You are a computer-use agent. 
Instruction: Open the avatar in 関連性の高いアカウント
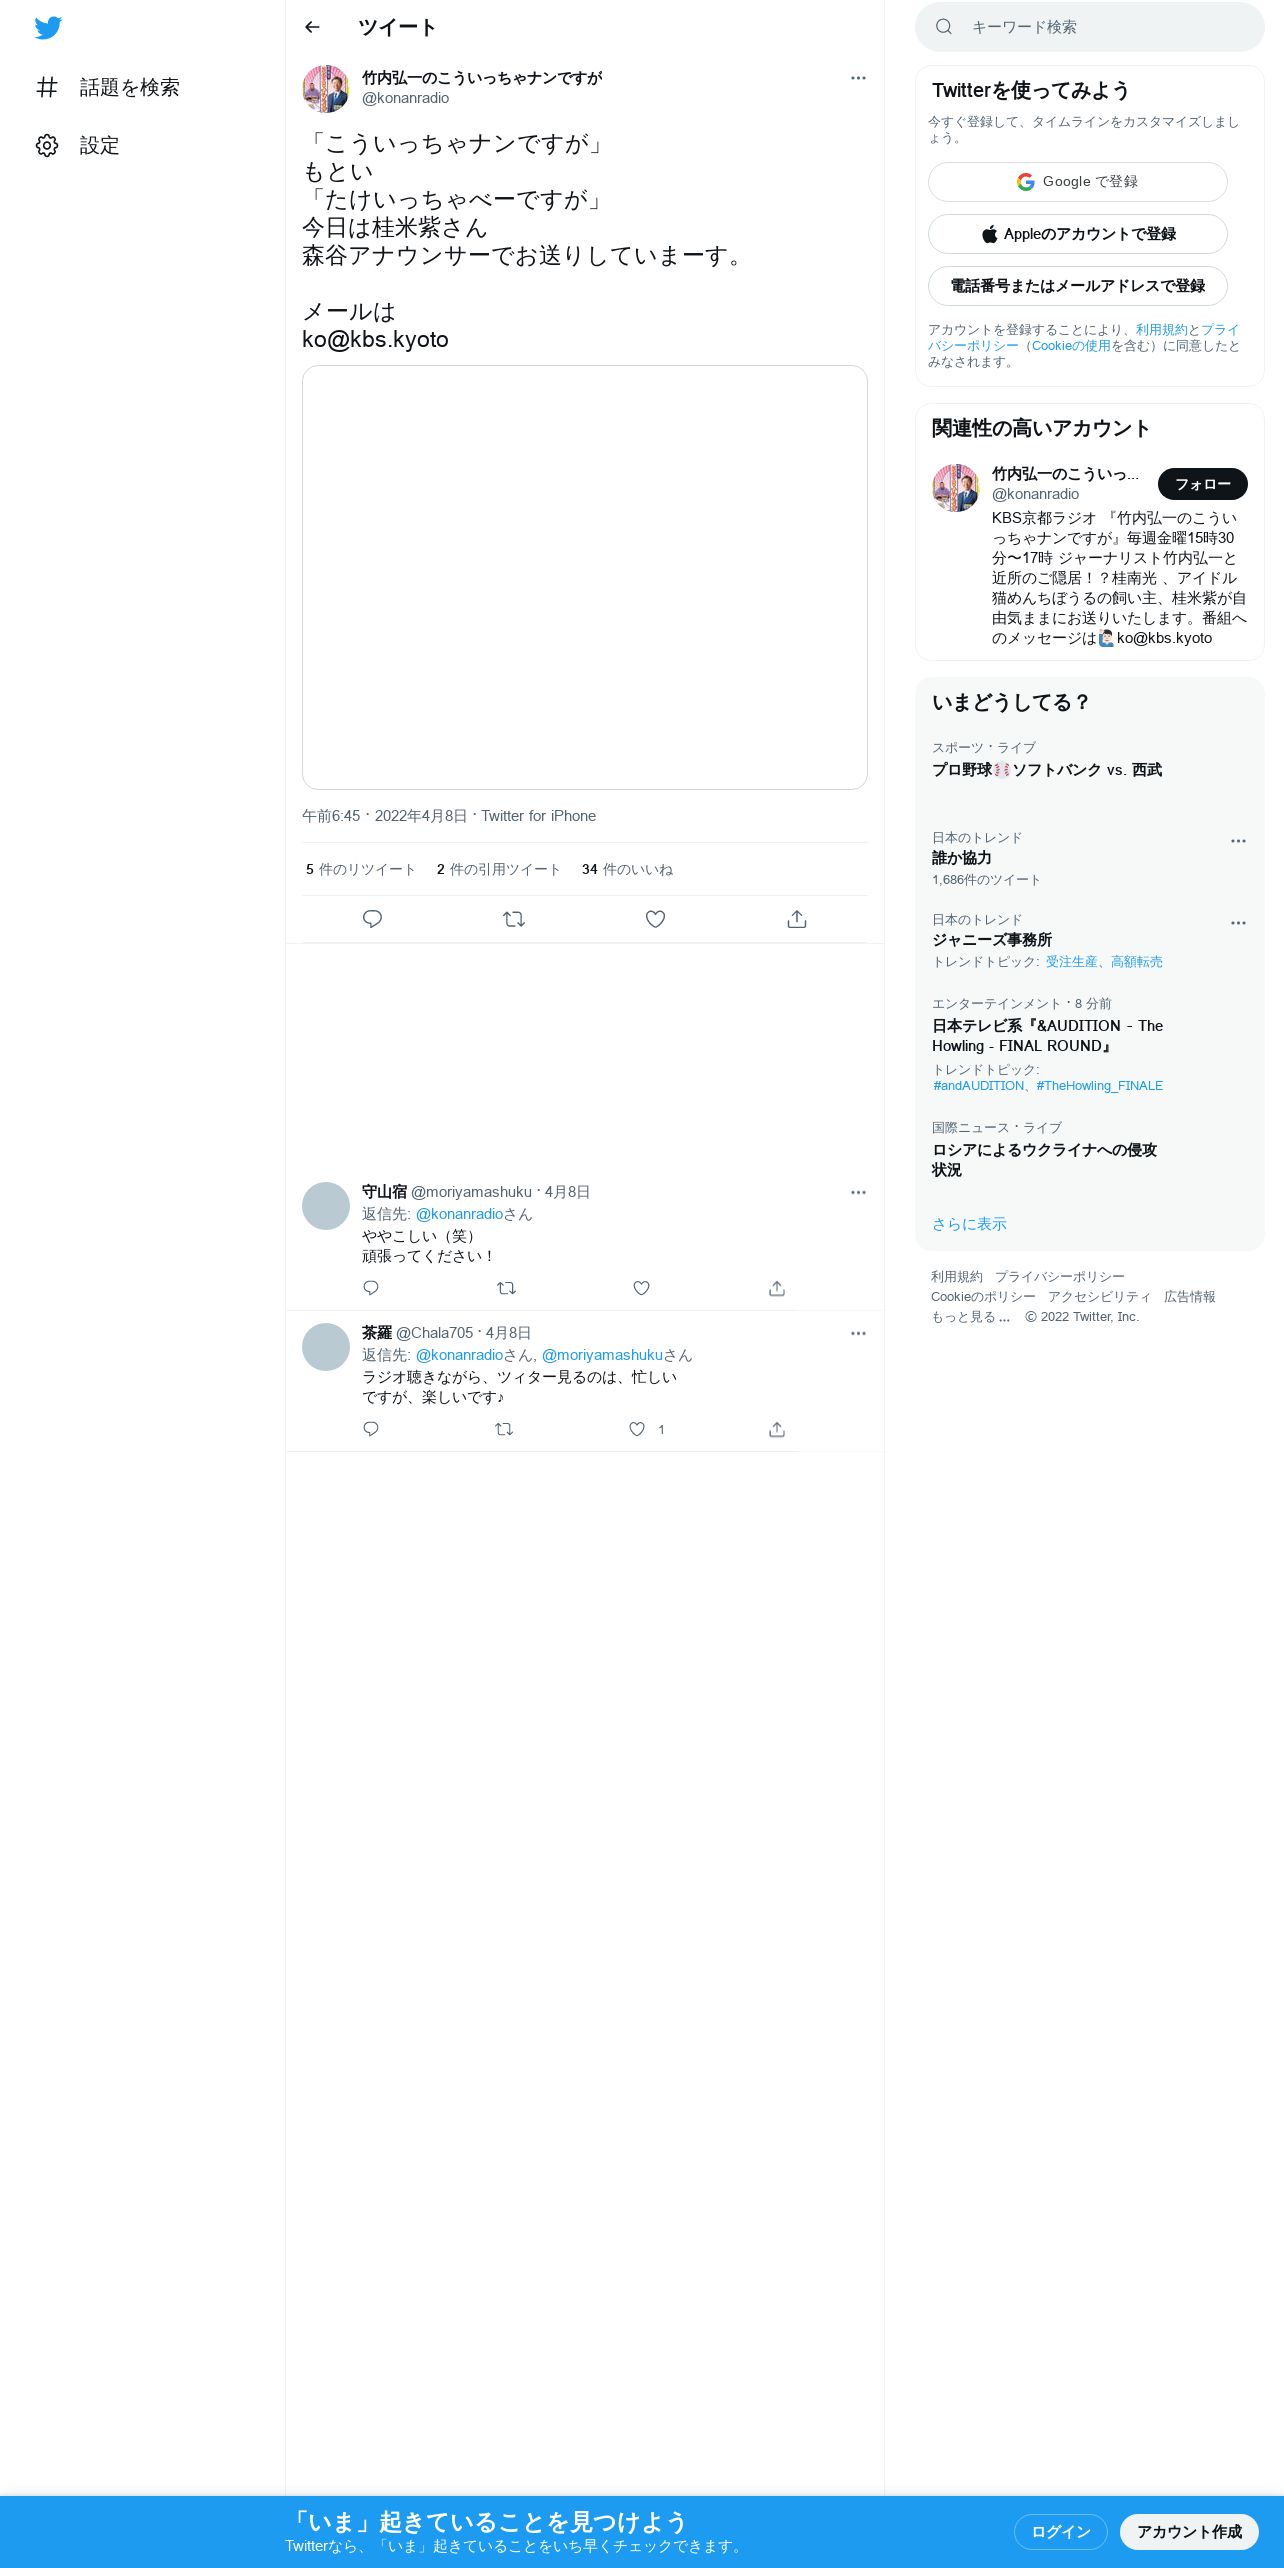(x=956, y=488)
